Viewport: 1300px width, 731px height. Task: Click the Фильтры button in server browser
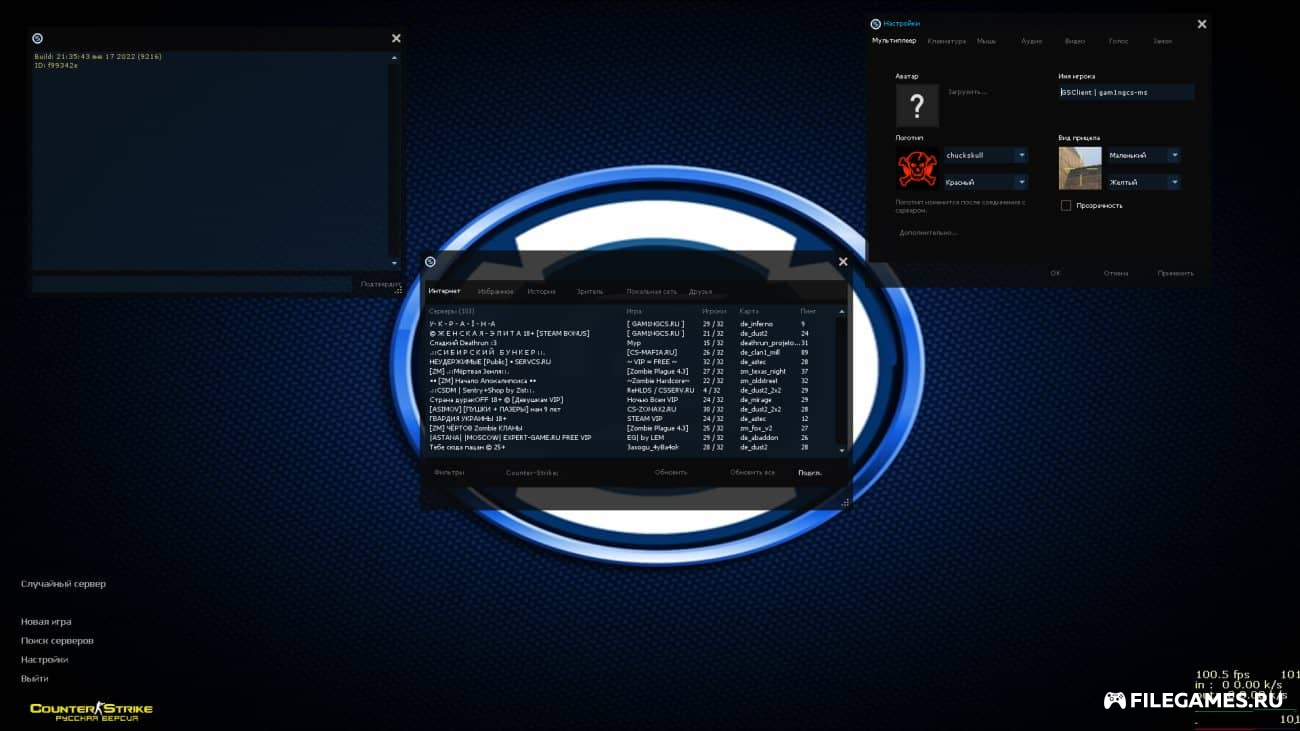pos(449,472)
